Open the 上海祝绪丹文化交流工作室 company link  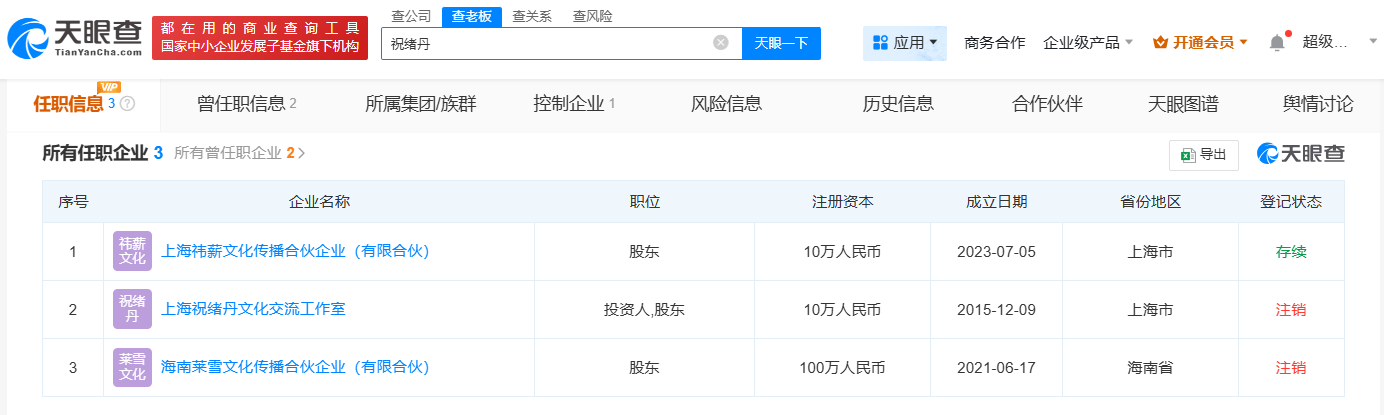253,309
